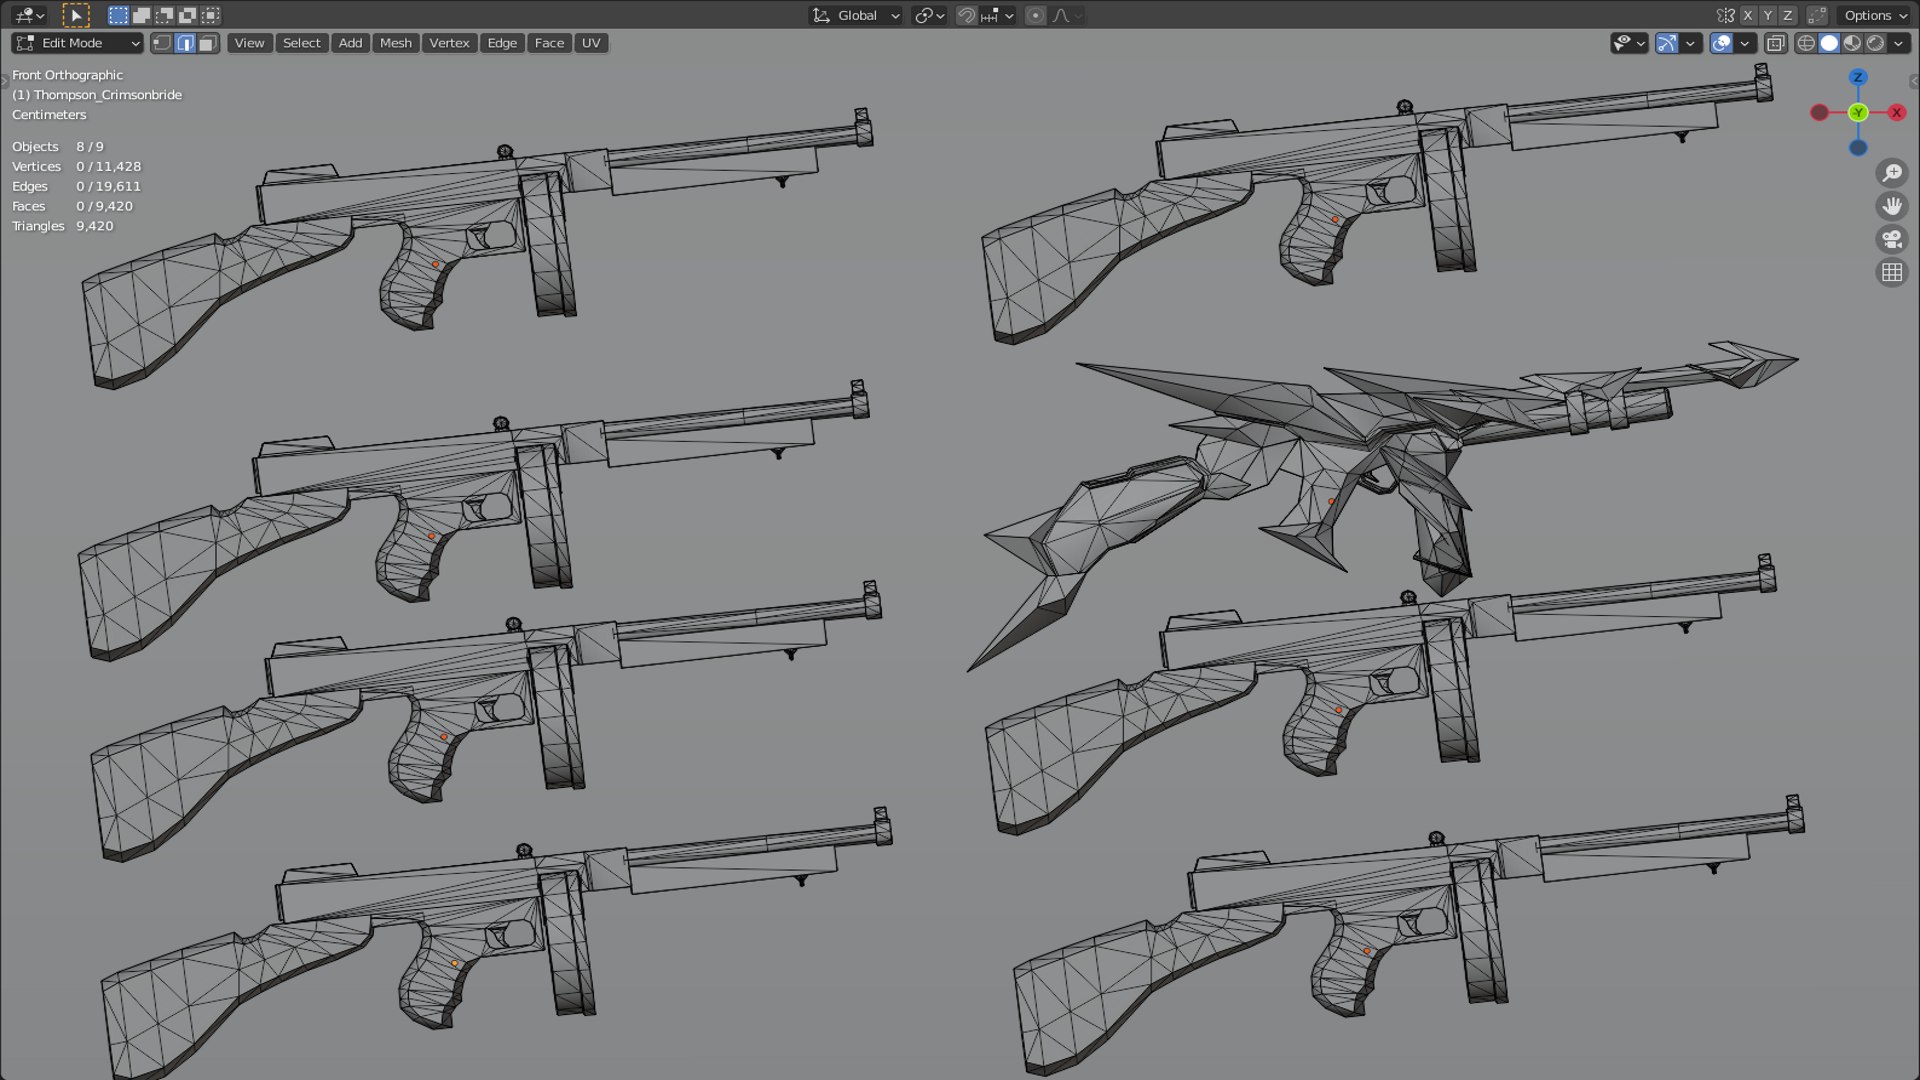The image size is (1920, 1080).
Task: Click the pan hand viewport icon
Action: 1892,206
